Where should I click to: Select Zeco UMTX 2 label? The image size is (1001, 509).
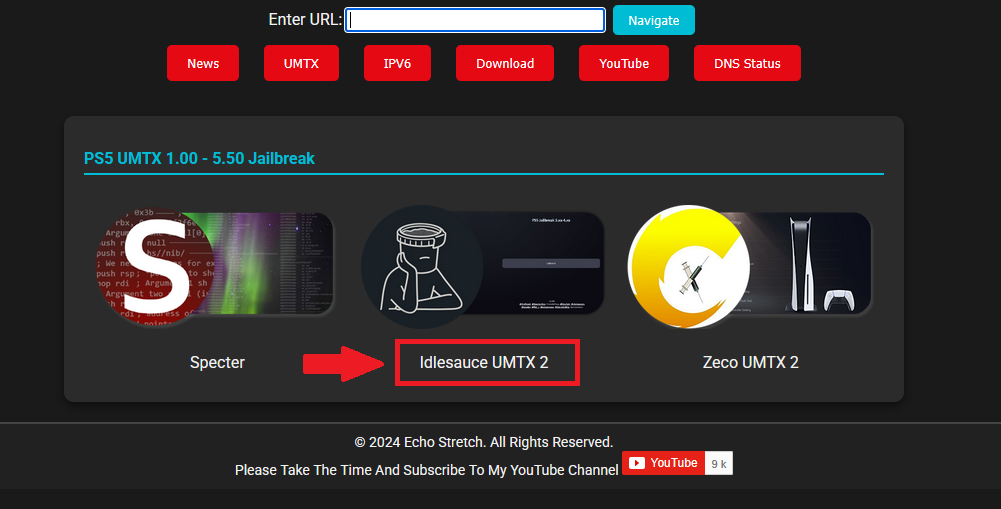tap(751, 362)
